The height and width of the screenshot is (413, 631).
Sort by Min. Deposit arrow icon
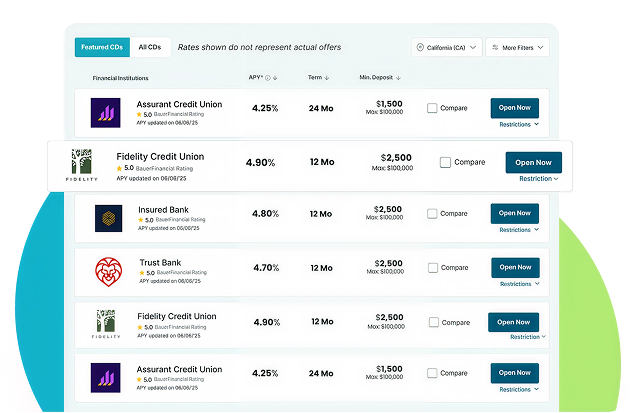[x=398, y=78]
